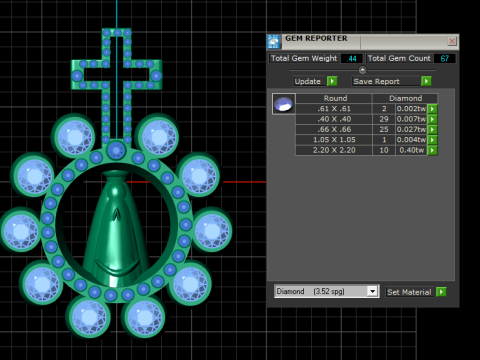Click the count cell showing 29
Screen dimensions: 480x360
point(384,119)
